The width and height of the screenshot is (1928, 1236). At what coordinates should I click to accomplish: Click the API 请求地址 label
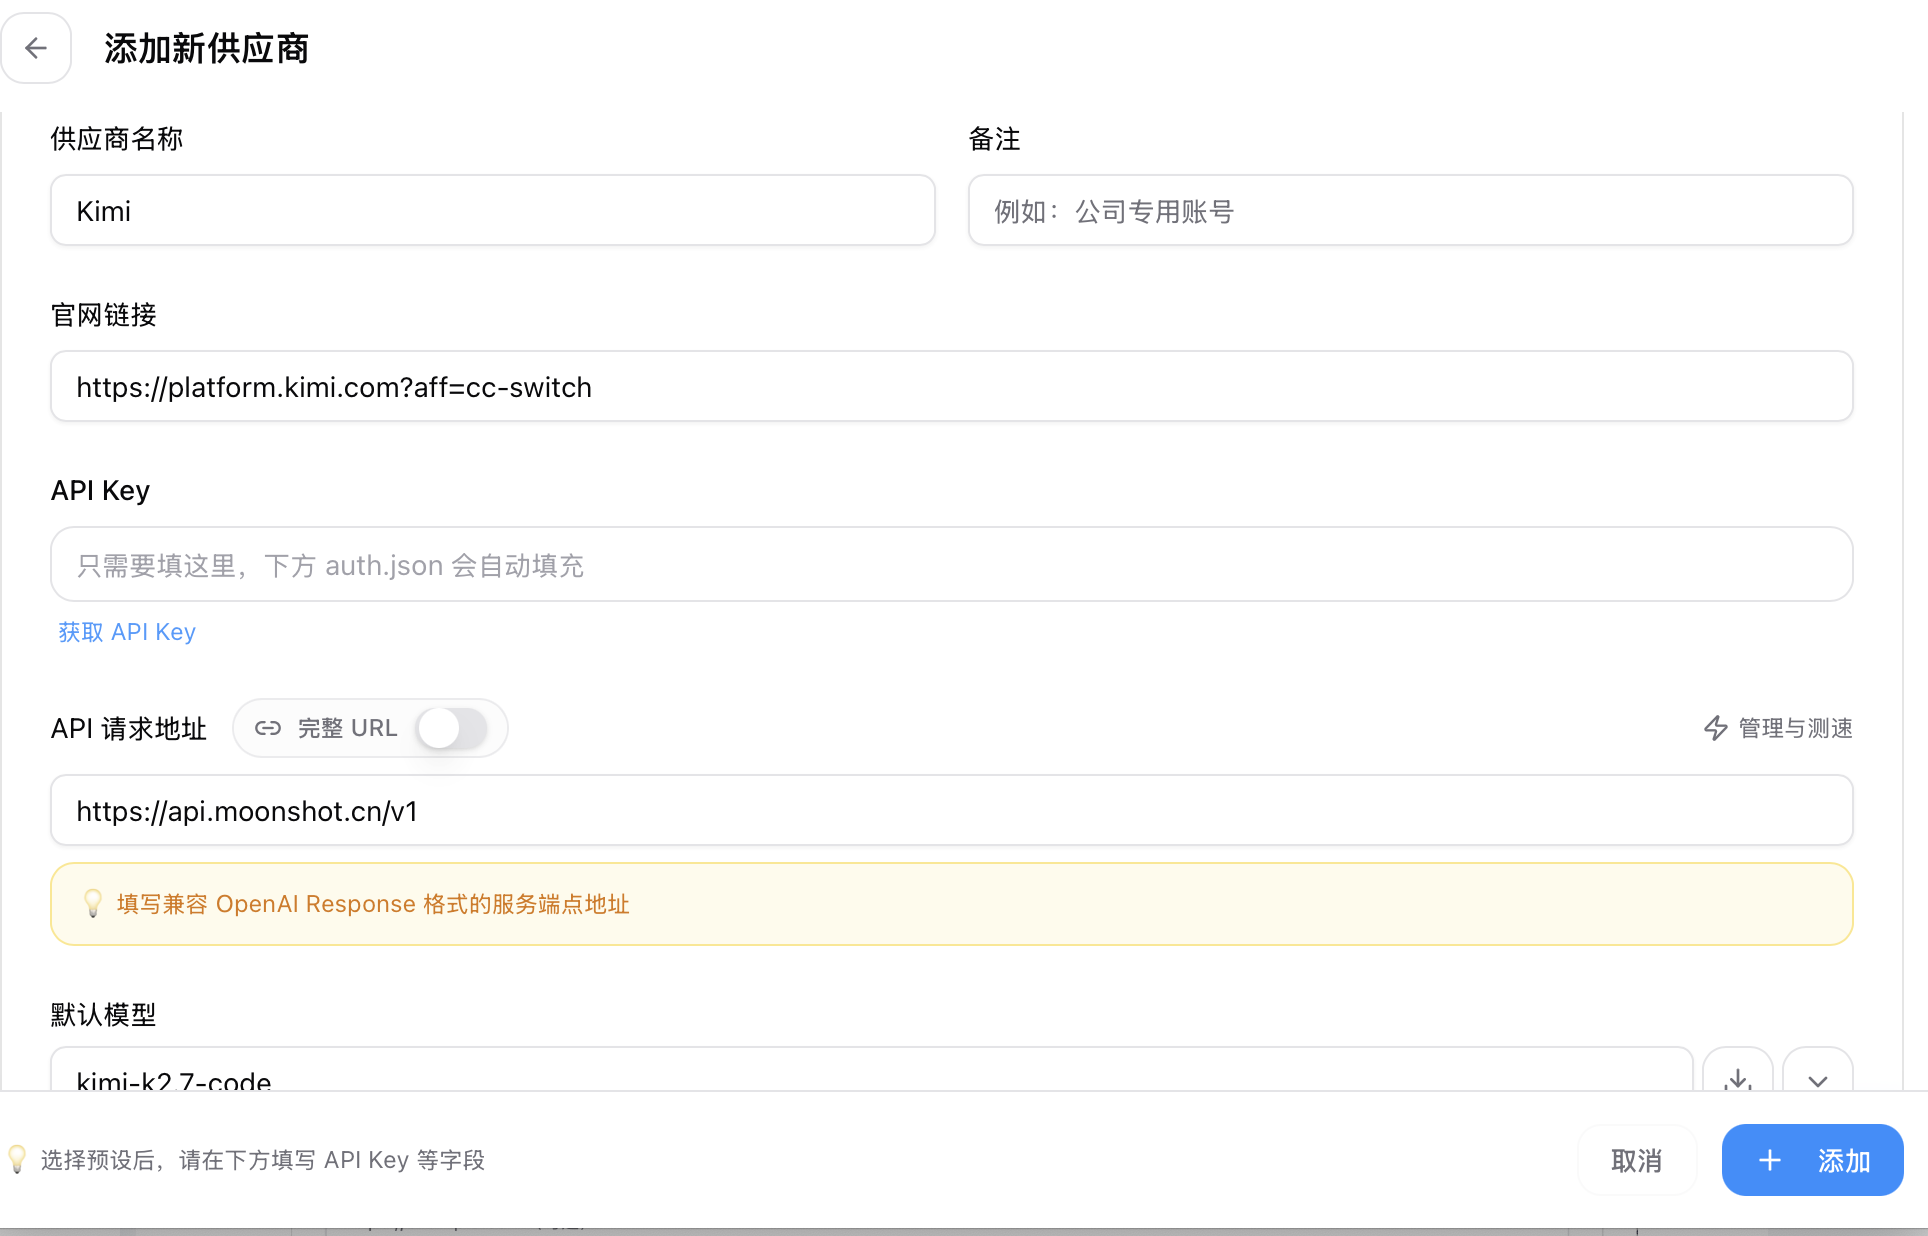pos(129,728)
